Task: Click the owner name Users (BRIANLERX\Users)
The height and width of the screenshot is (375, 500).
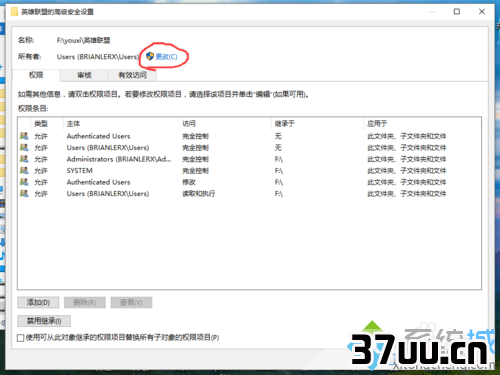Action: (x=98, y=57)
